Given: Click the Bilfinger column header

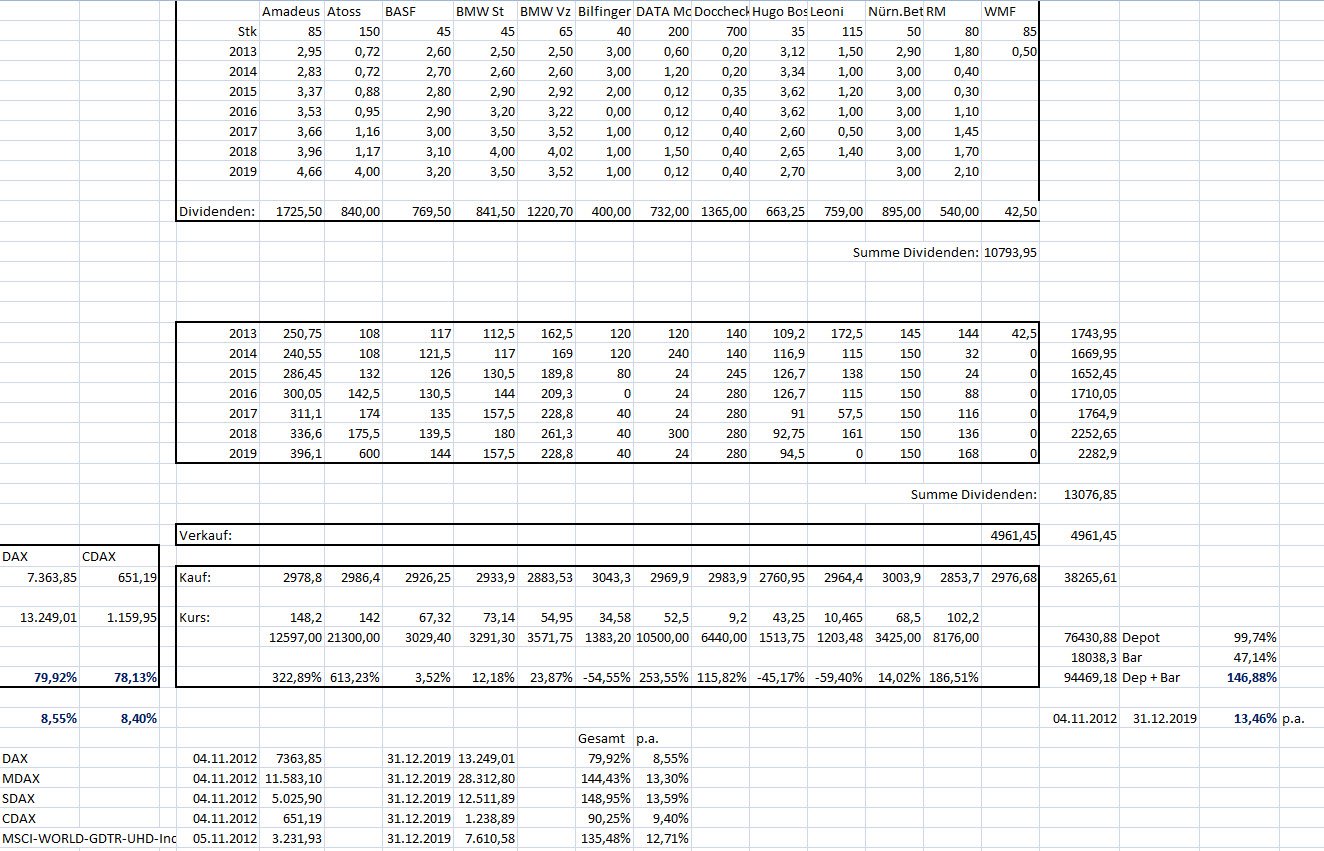Looking at the screenshot, I should coord(604,12).
